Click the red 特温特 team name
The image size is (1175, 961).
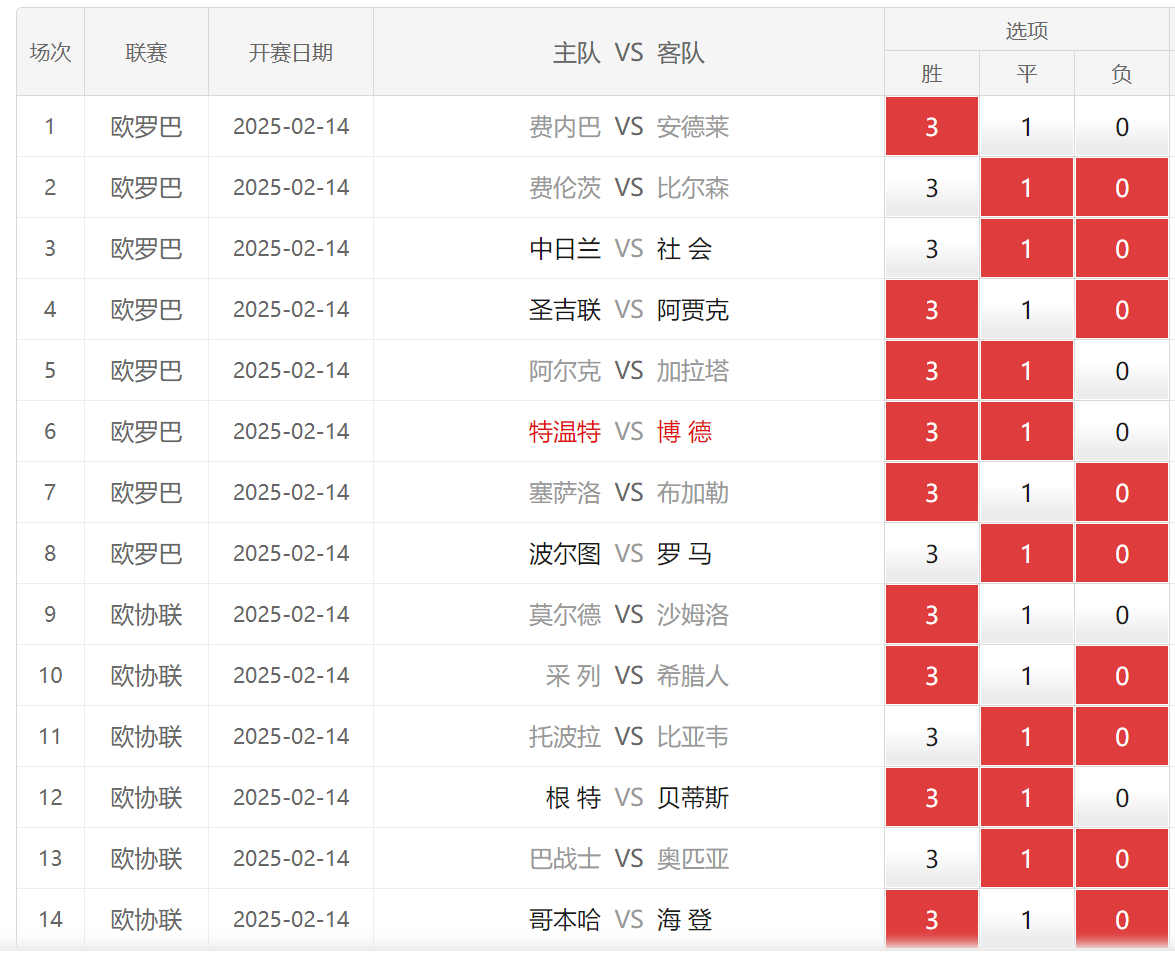coord(565,432)
